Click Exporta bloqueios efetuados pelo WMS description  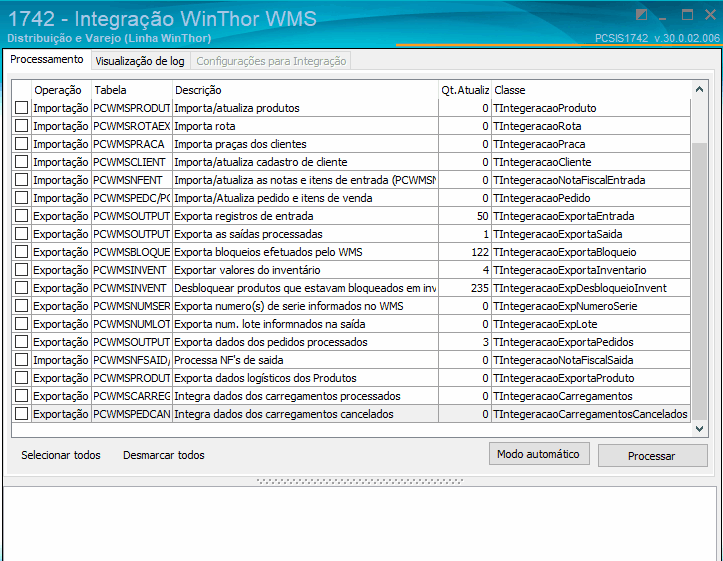(305, 252)
